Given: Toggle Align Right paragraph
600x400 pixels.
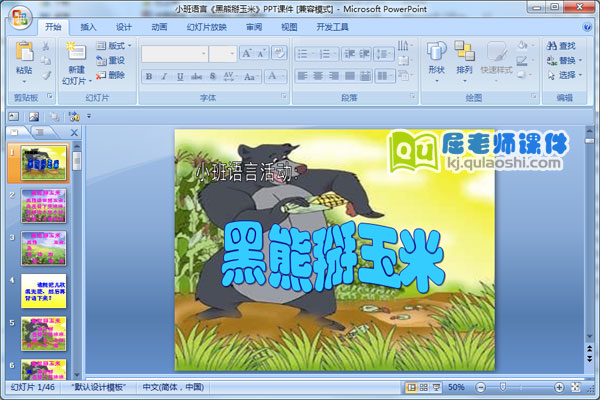Looking at the screenshot, I should pos(334,76).
